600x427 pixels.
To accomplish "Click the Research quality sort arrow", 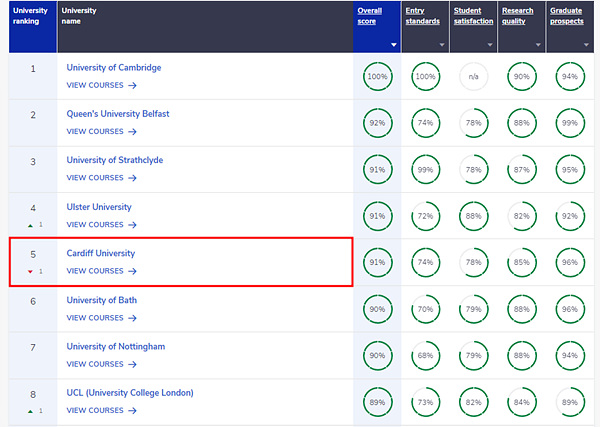I will tap(538, 45).
